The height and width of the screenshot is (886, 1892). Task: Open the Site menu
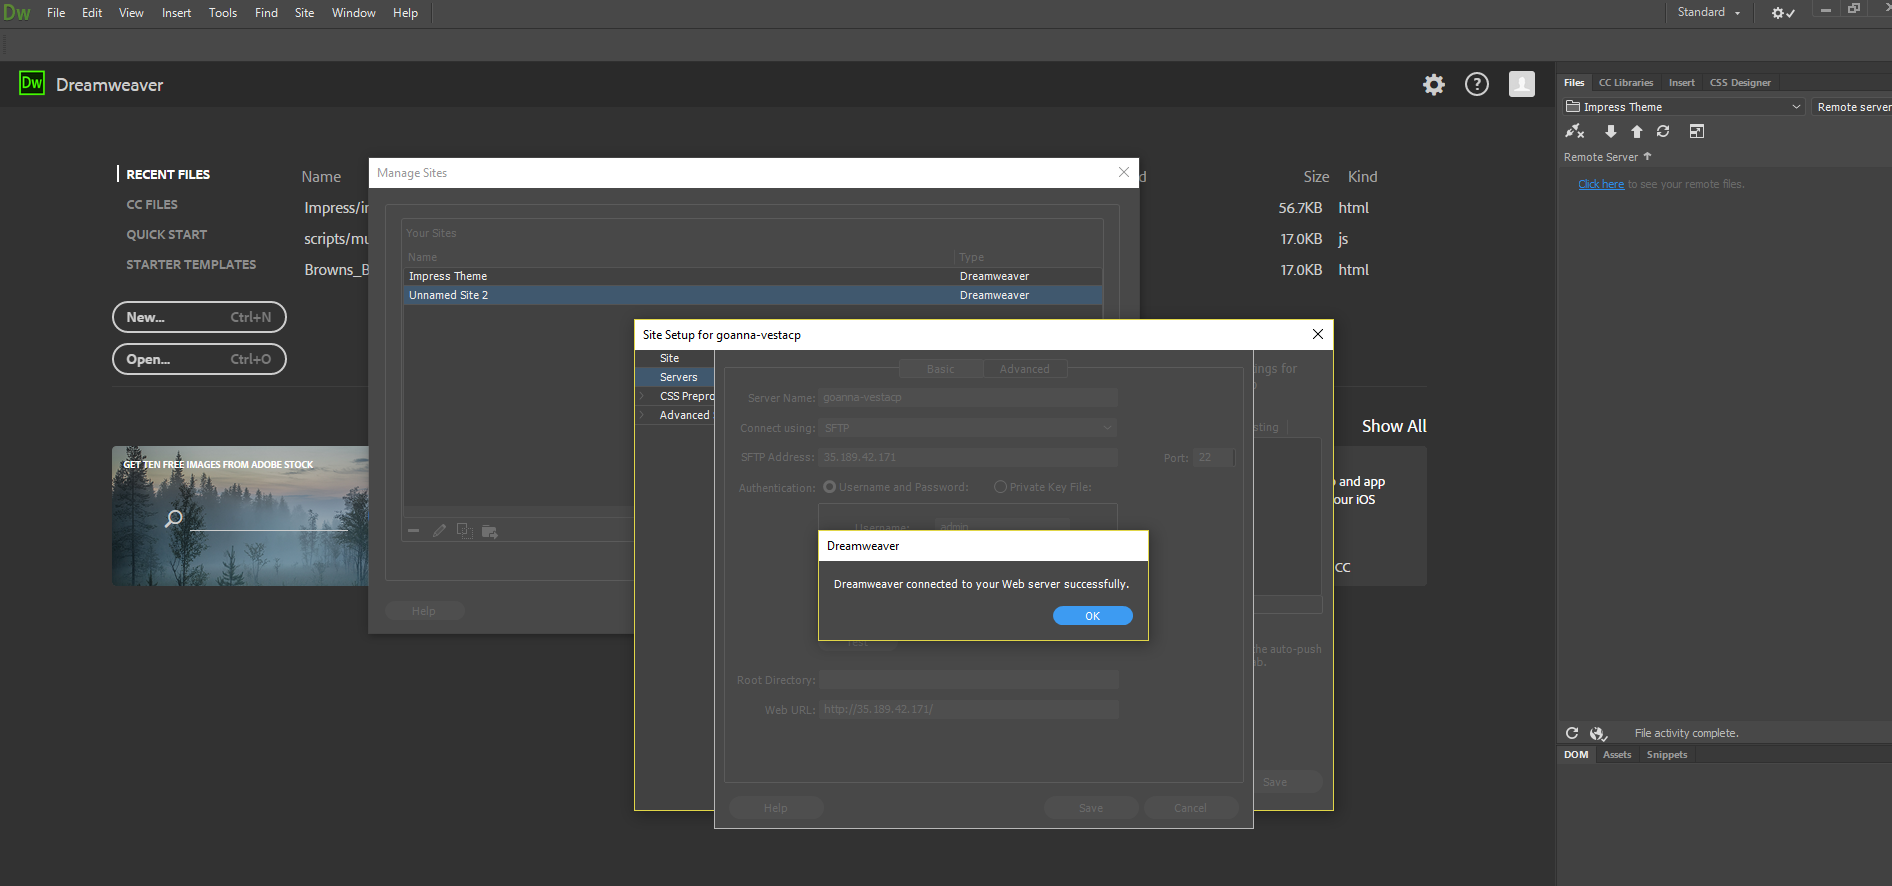304,13
